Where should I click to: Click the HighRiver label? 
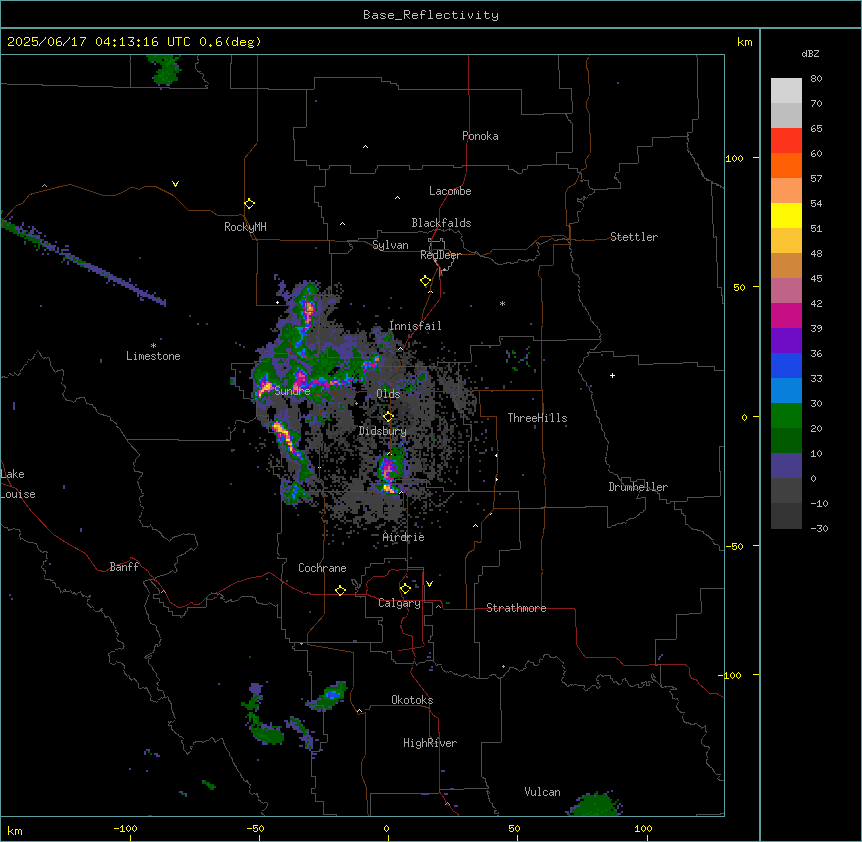430,743
